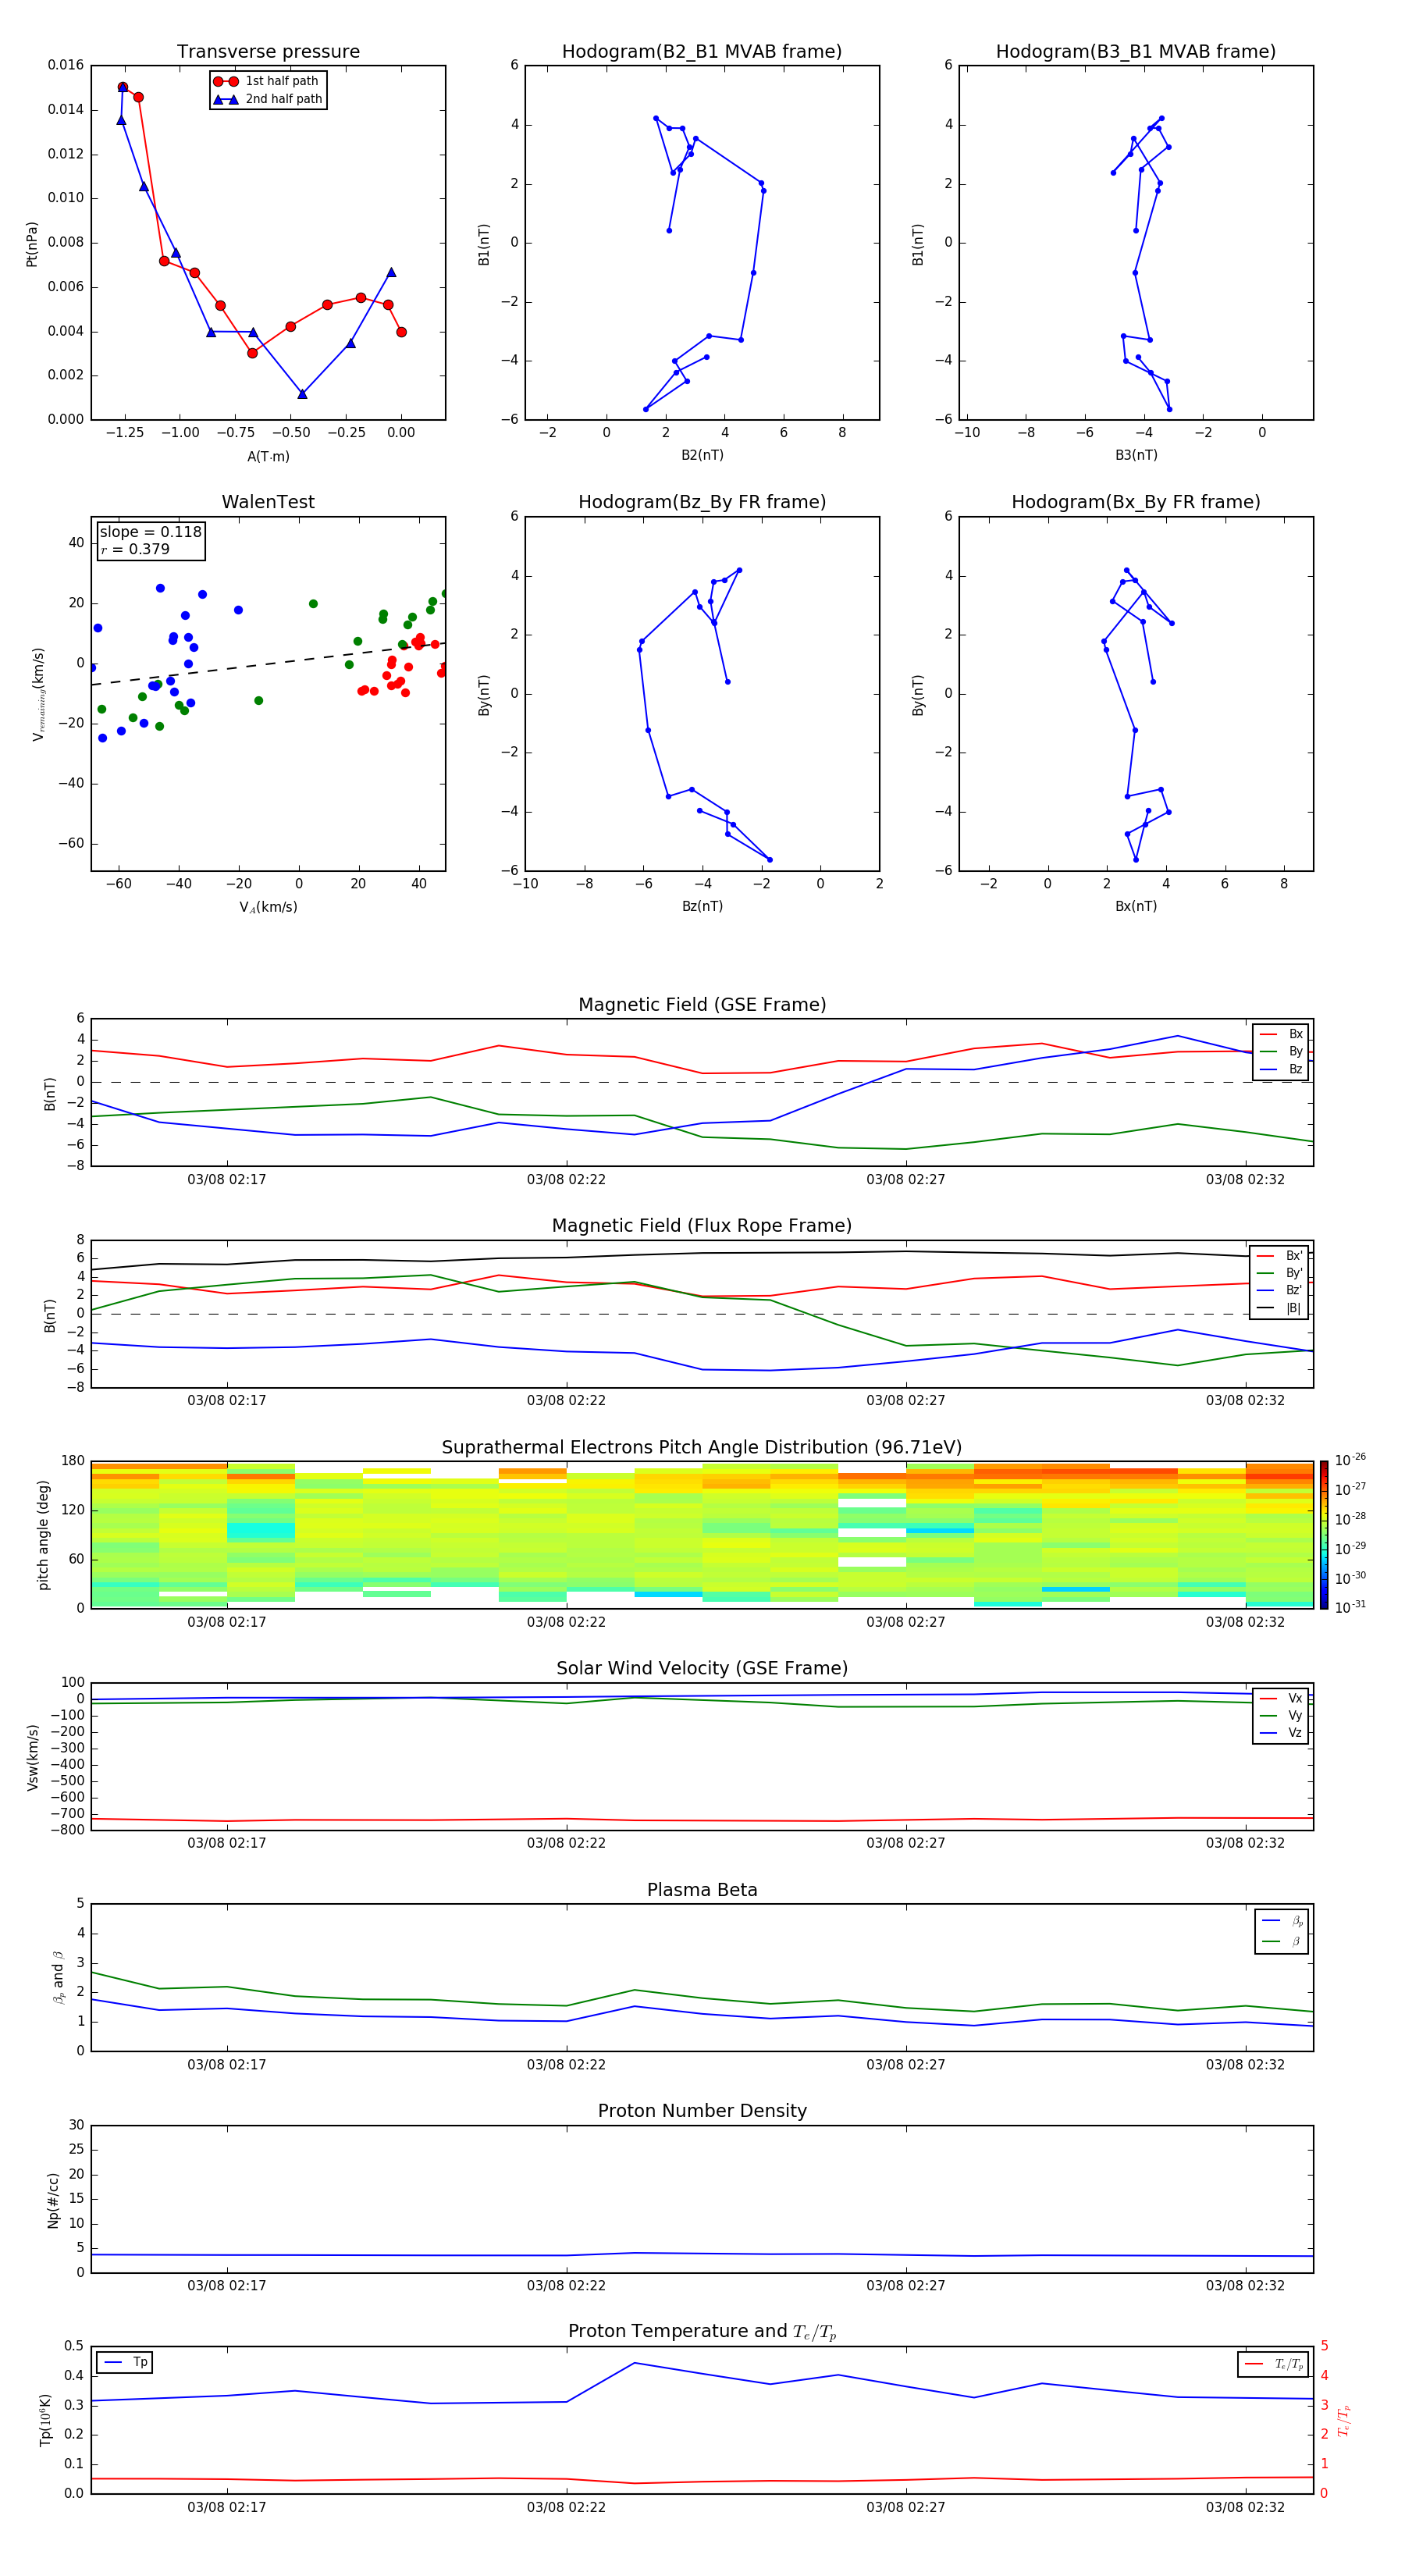Viewport: 1405px width, 2576px height.
Task: Click the "βp and β" y-axis label
Action: (58, 1977)
